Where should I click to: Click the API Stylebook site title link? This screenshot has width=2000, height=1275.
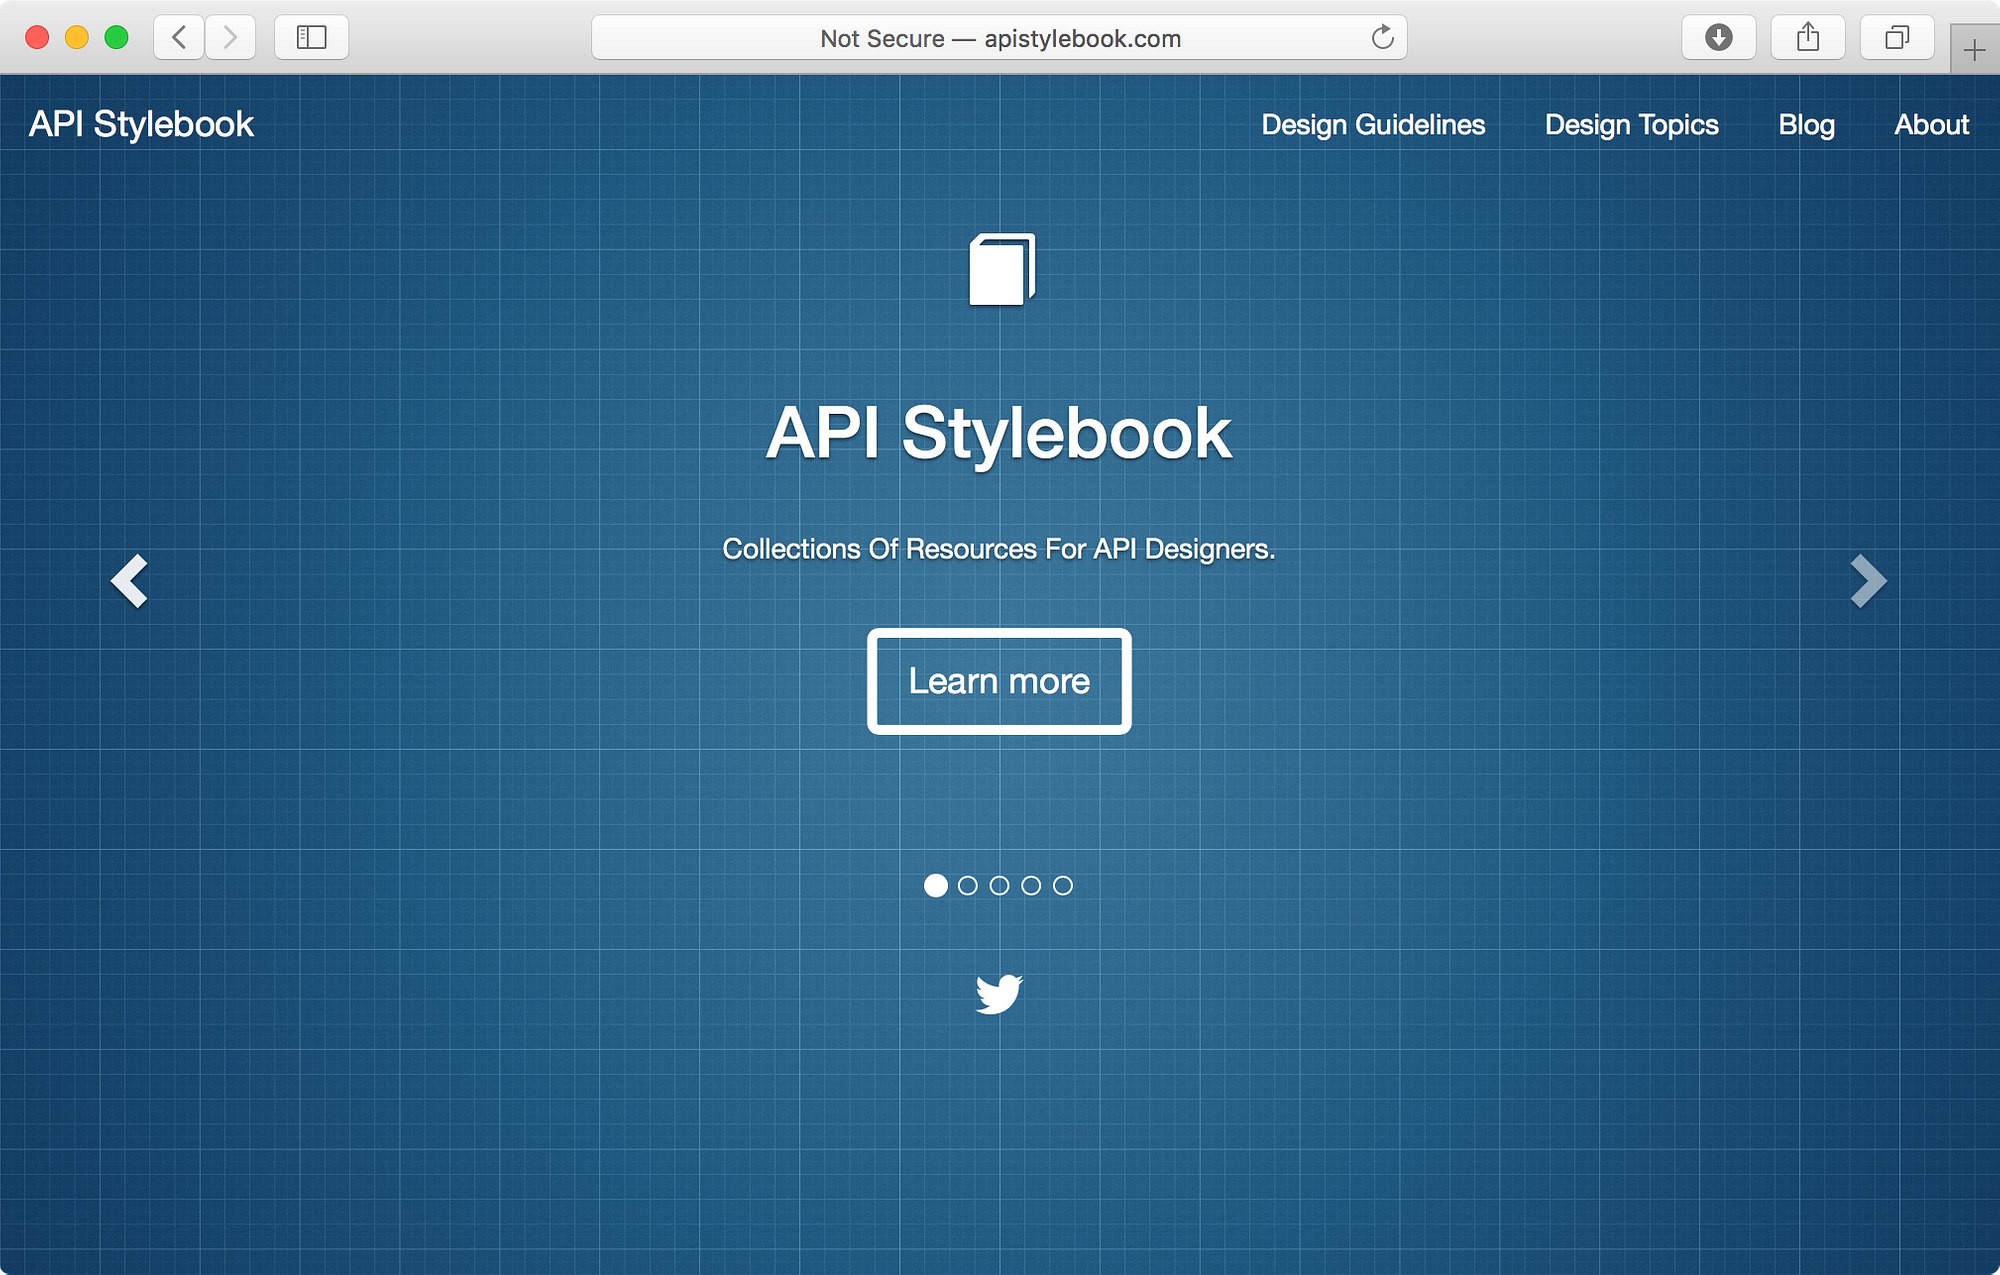pyautogui.click(x=141, y=124)
